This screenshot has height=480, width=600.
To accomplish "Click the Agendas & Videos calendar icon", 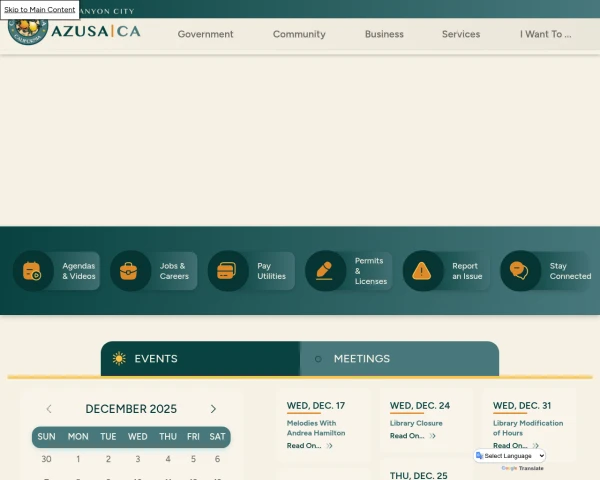I will coord(32,271).
